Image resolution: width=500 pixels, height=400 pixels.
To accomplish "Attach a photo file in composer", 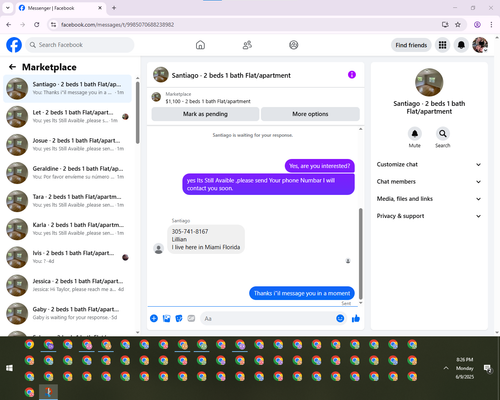I will (166, 318).
